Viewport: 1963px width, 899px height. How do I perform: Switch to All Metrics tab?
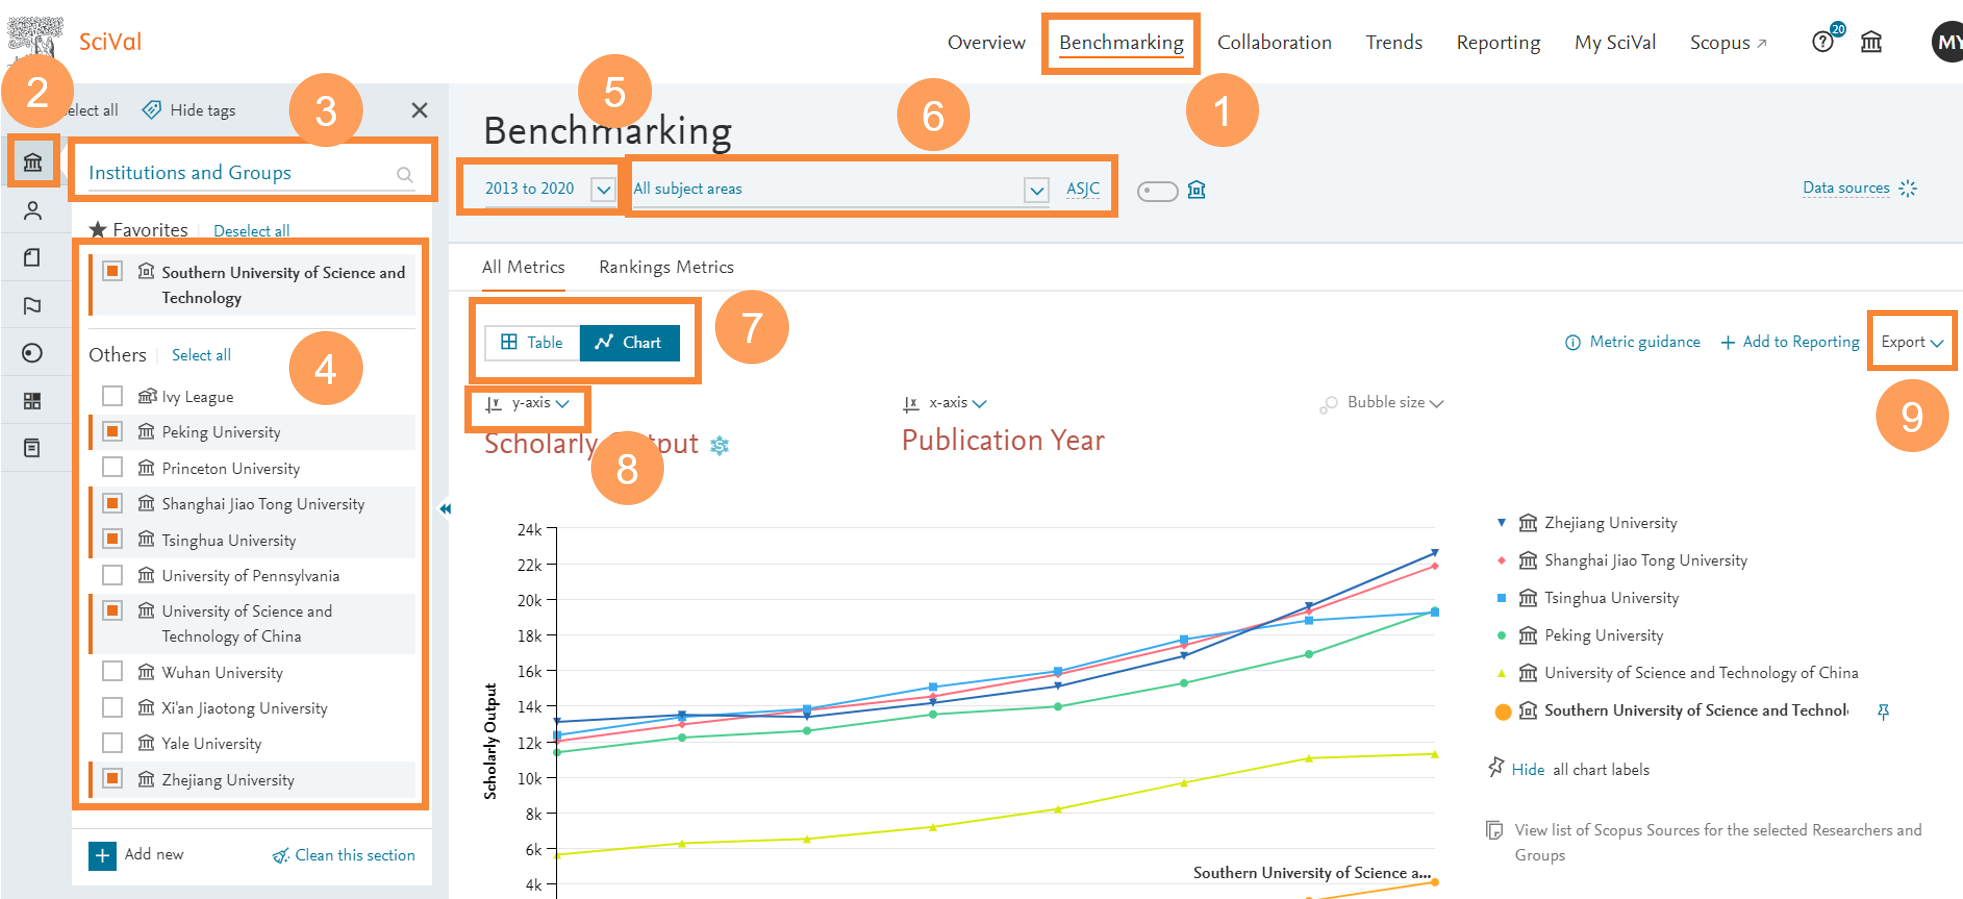pyautogui.click(x=523, y=267)
